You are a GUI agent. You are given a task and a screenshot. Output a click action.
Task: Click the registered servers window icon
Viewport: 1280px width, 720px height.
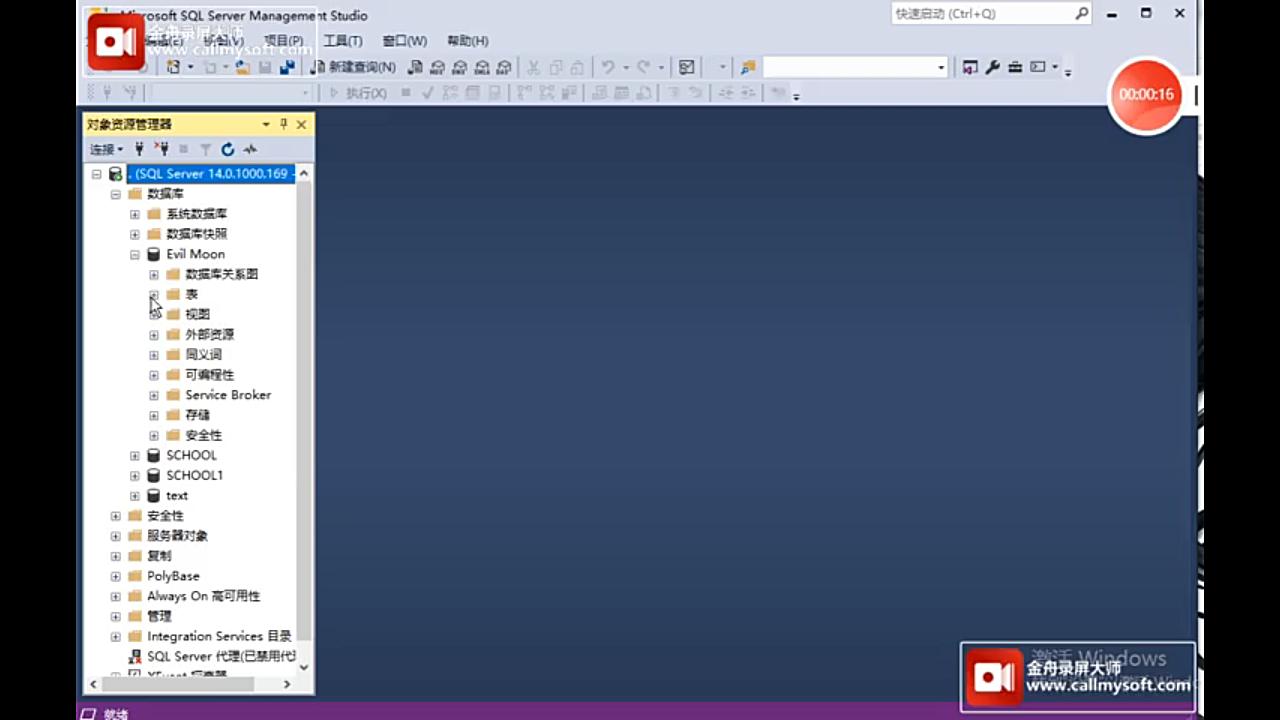[x=970, y=67]
